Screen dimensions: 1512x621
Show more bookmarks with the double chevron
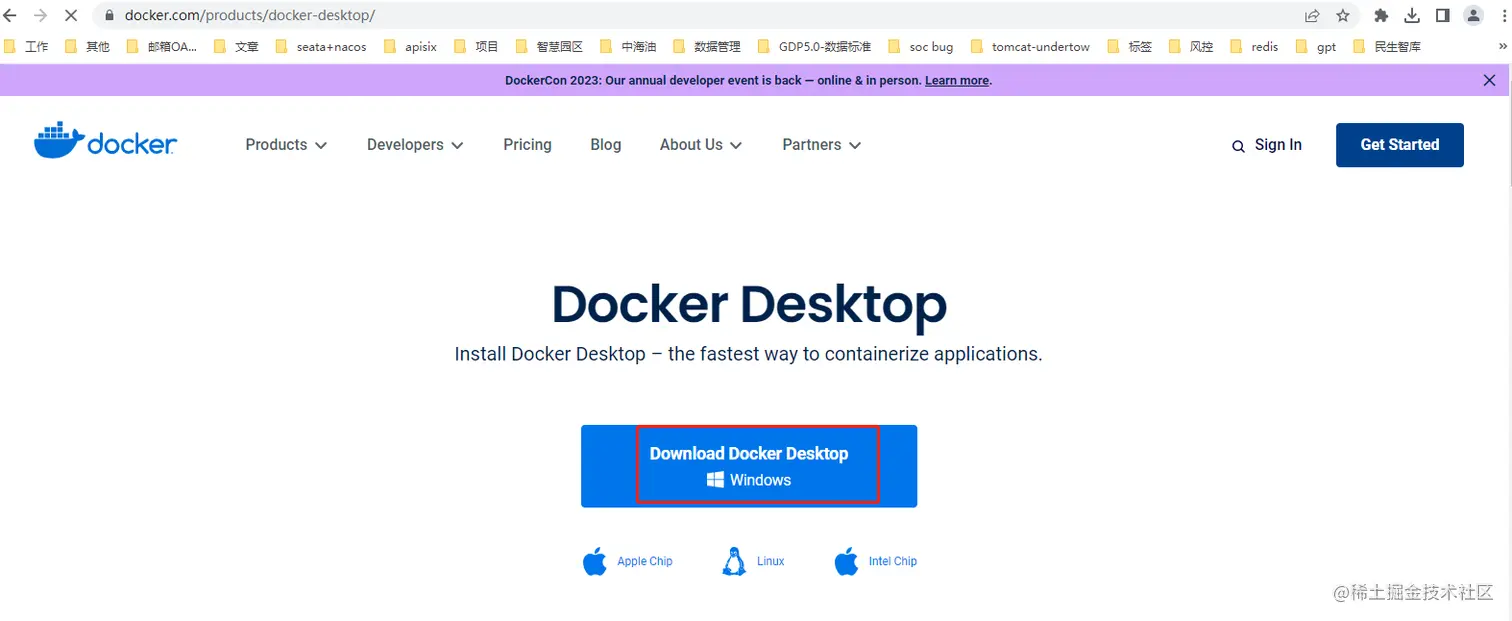(1502, 46)
